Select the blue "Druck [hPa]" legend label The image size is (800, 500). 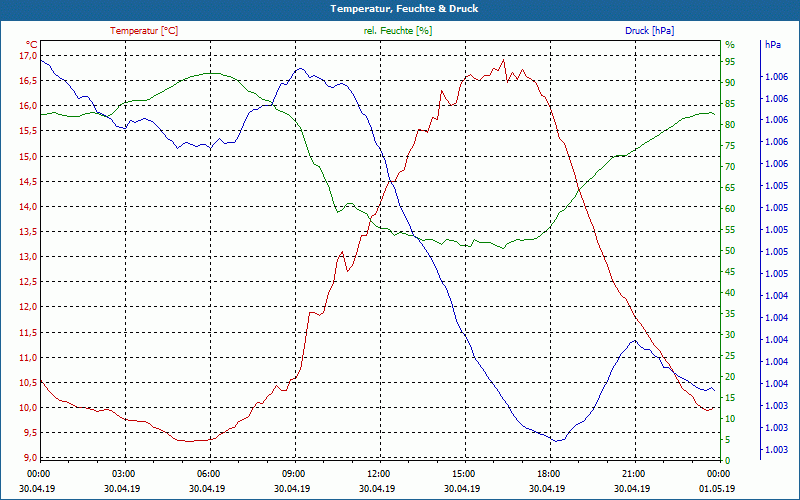click(649, 31)
